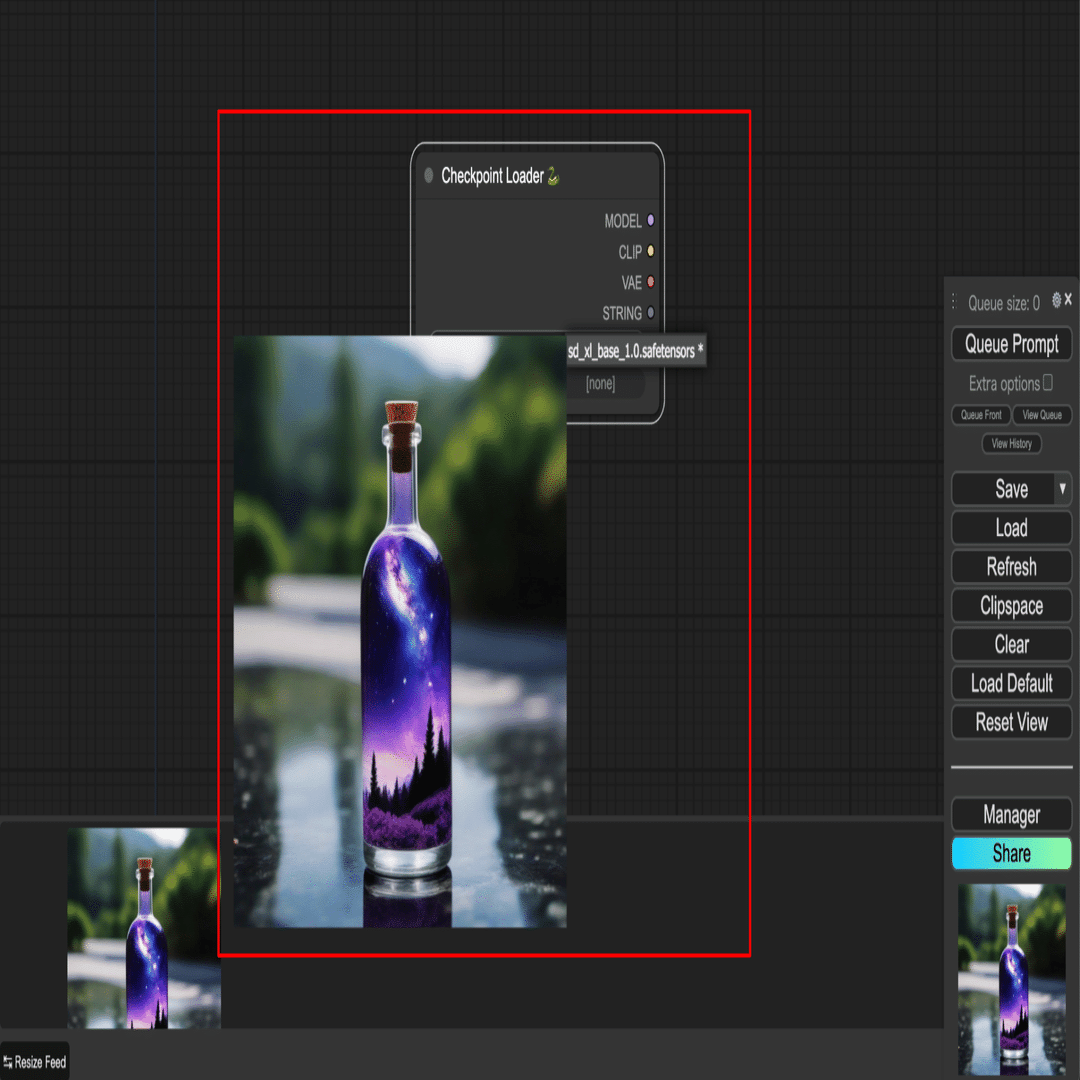Enable the Extra options checkbox
The image size is (1080, 1080).
tap(1048, 382)
